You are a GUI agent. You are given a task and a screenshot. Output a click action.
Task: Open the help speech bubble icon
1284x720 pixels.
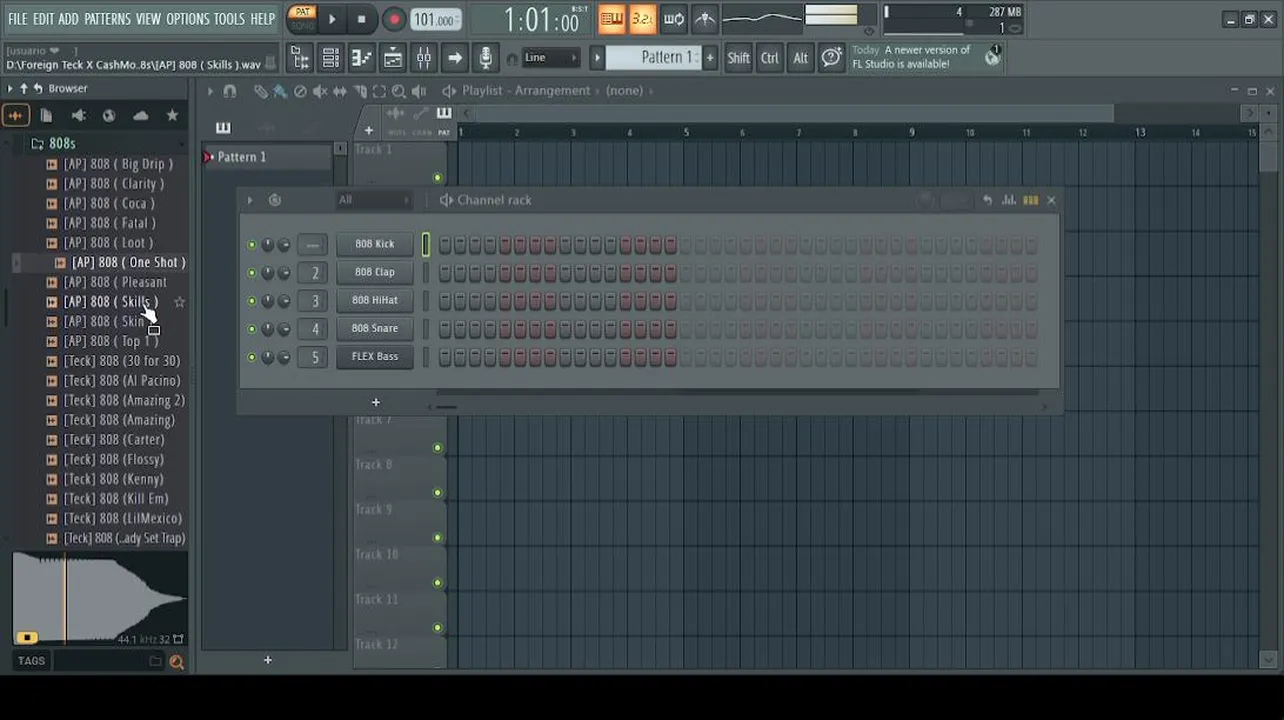(x=831, y=58)
